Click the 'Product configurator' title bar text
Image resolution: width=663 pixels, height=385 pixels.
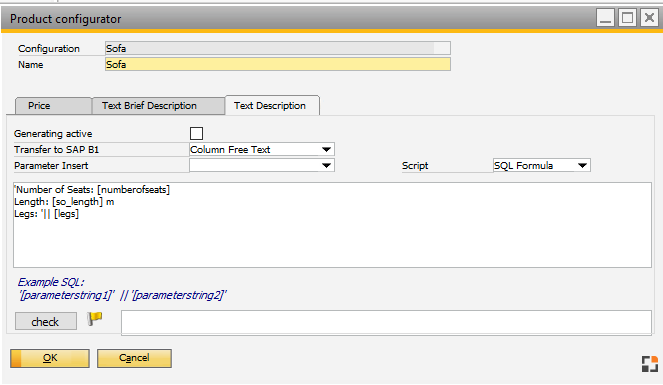tap(66, 19)
